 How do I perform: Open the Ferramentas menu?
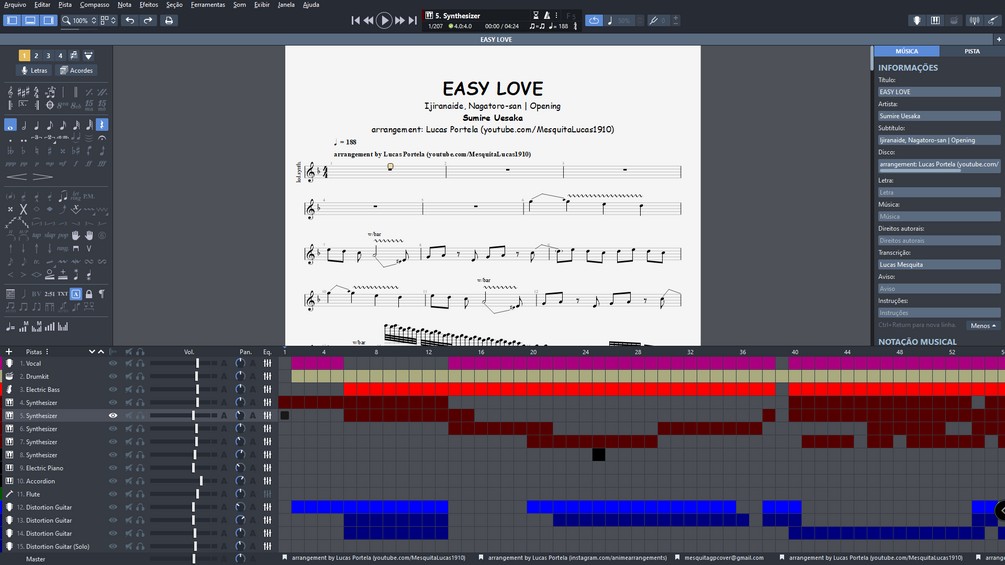[208, 4]
